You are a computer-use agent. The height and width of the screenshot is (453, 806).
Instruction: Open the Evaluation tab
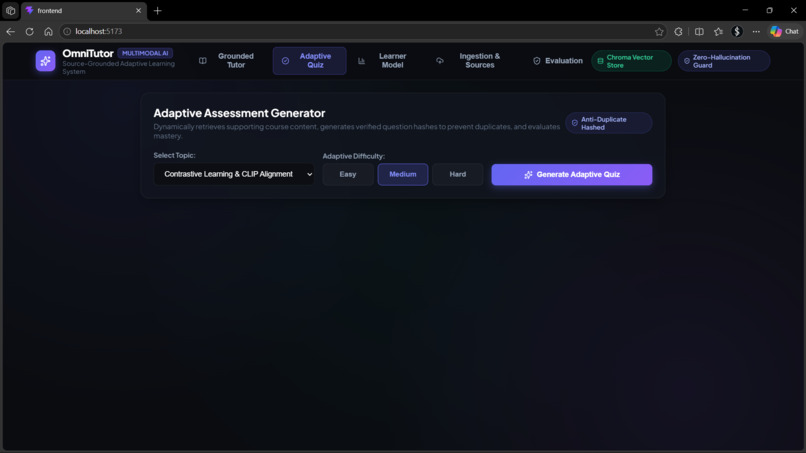click(x=558, y=61)
